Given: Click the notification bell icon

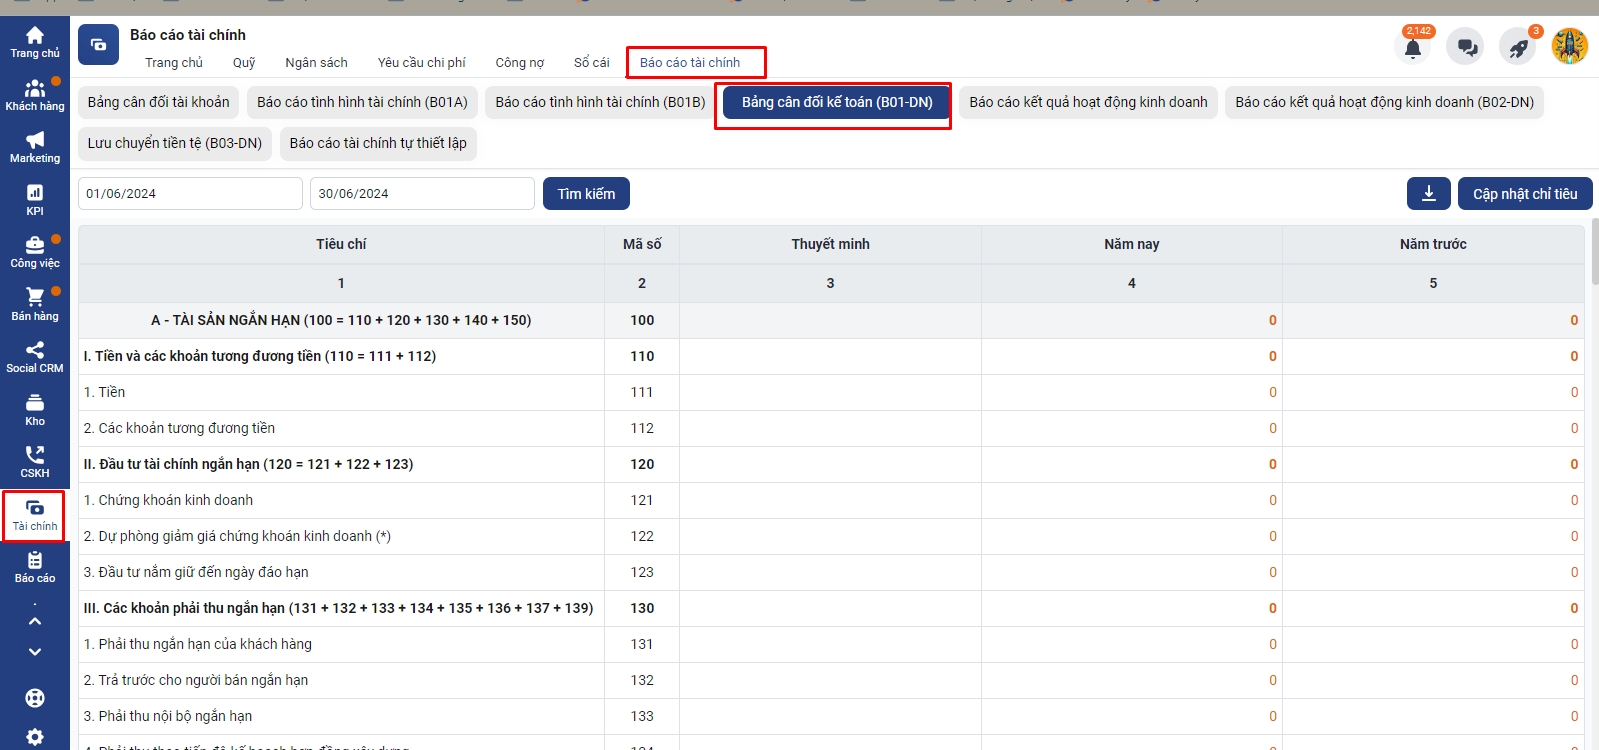Looking at the screenshot, I should [1412, 47].
